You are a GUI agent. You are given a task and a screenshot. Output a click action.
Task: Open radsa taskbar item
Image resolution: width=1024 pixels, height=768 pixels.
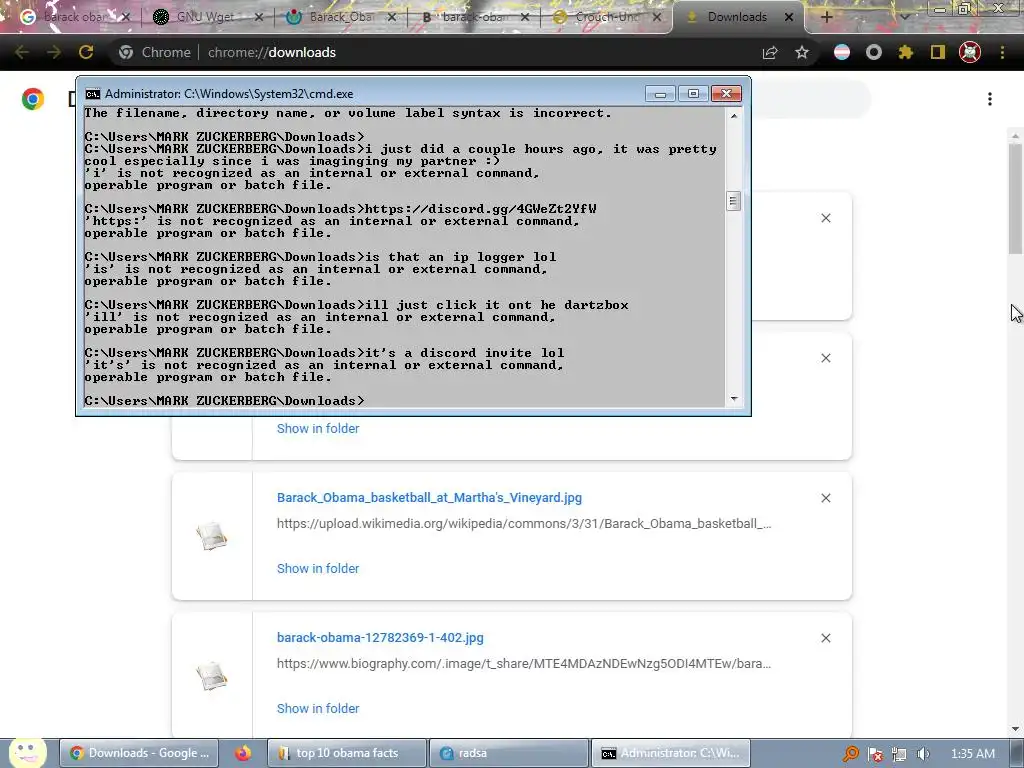[x=509, y=753]
